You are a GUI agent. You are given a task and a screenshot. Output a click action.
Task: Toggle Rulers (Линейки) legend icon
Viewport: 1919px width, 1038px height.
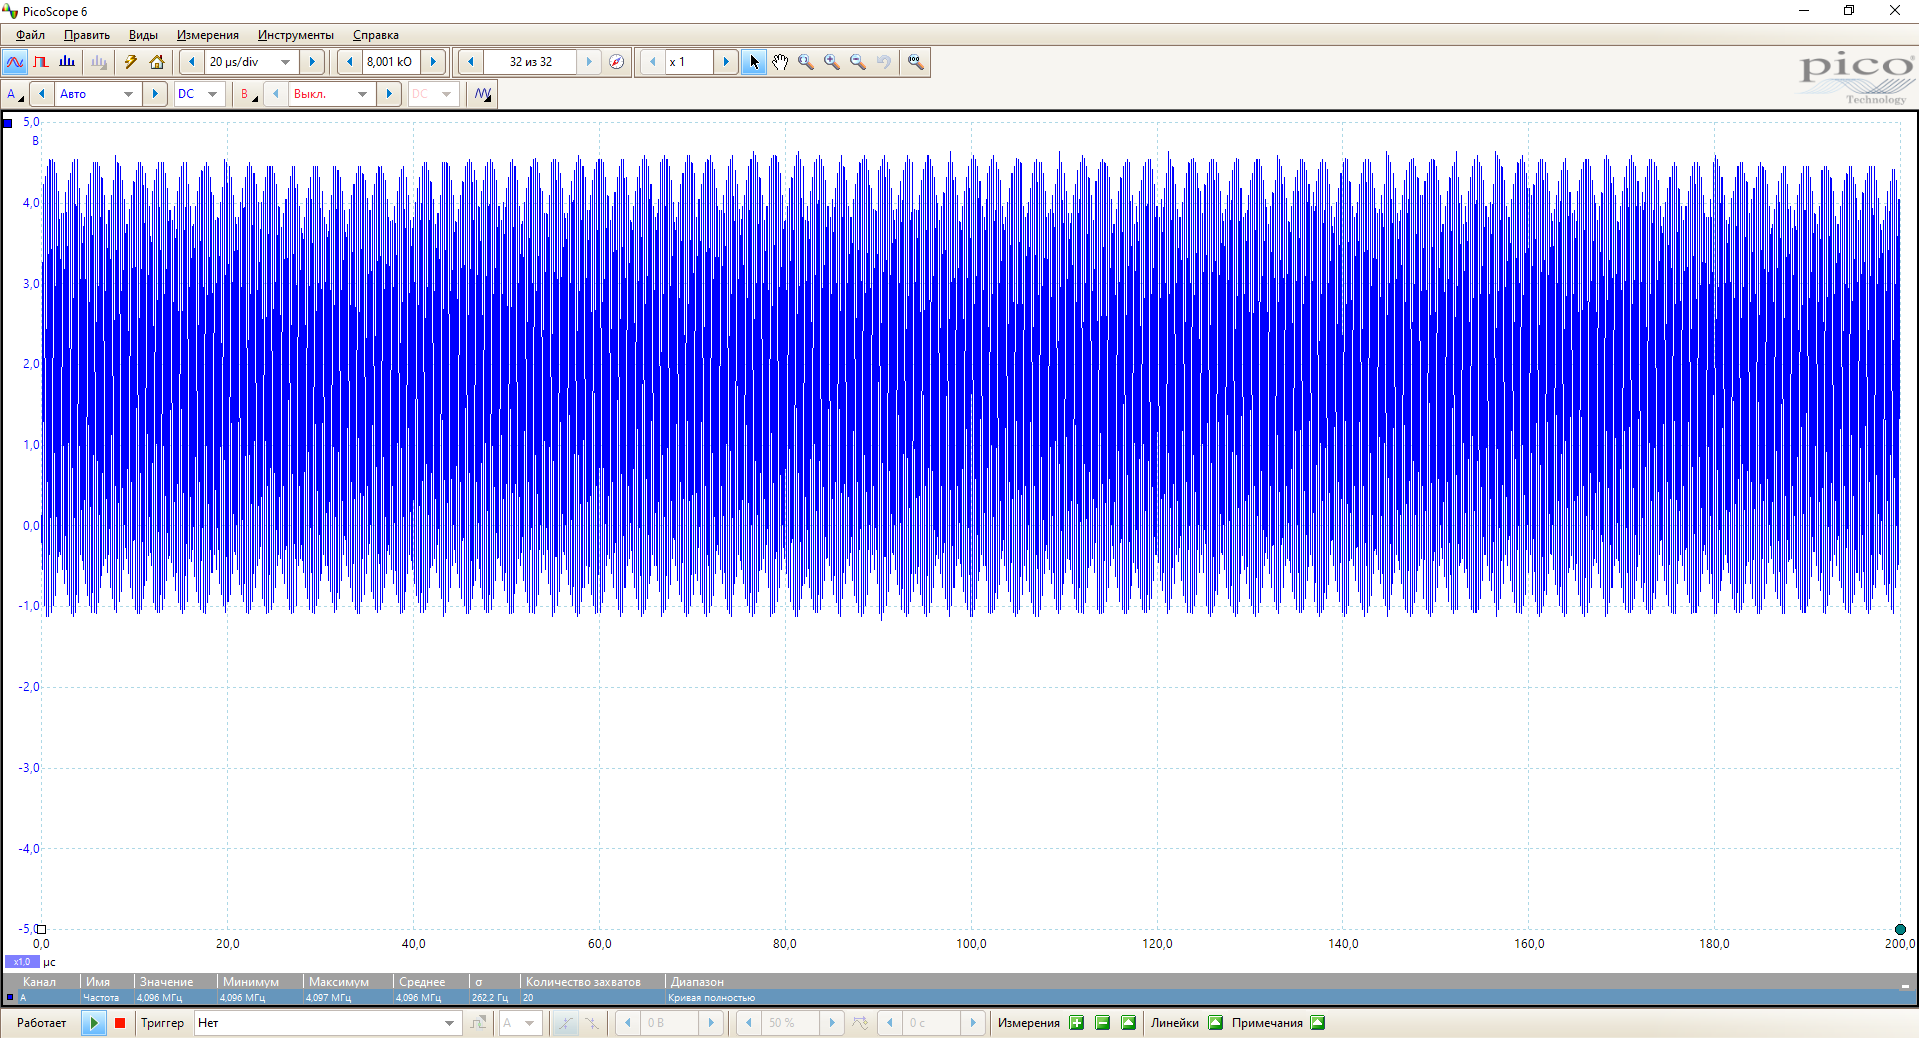pos(1216,1023)
